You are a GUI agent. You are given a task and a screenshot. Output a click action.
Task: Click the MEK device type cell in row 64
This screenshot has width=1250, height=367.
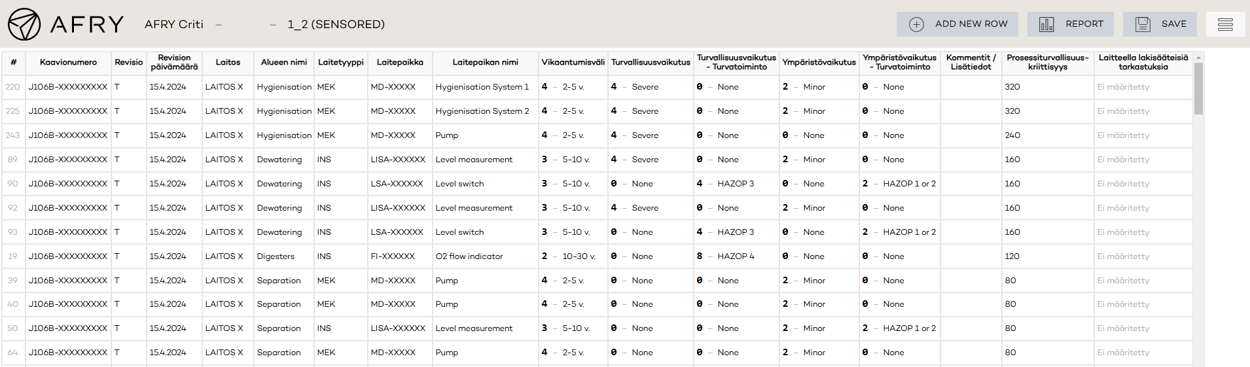[341, 352]
